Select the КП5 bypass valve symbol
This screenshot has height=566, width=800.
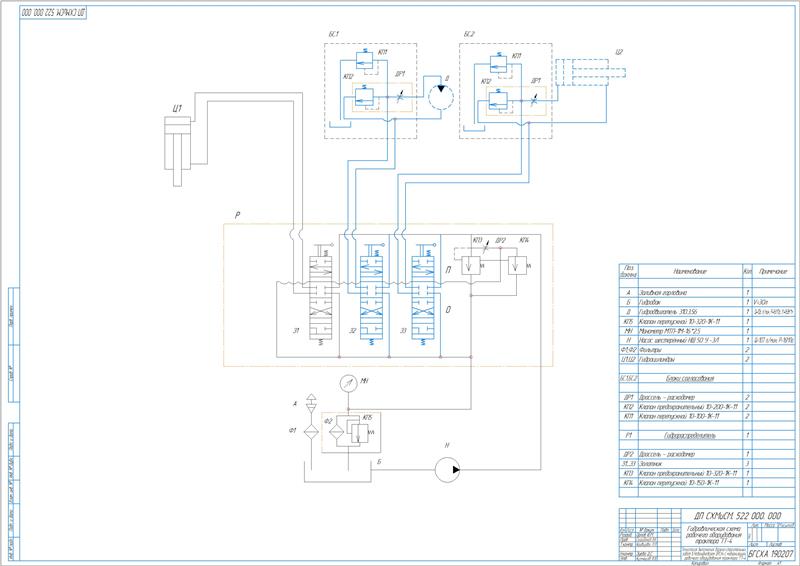tap(360, 431)
